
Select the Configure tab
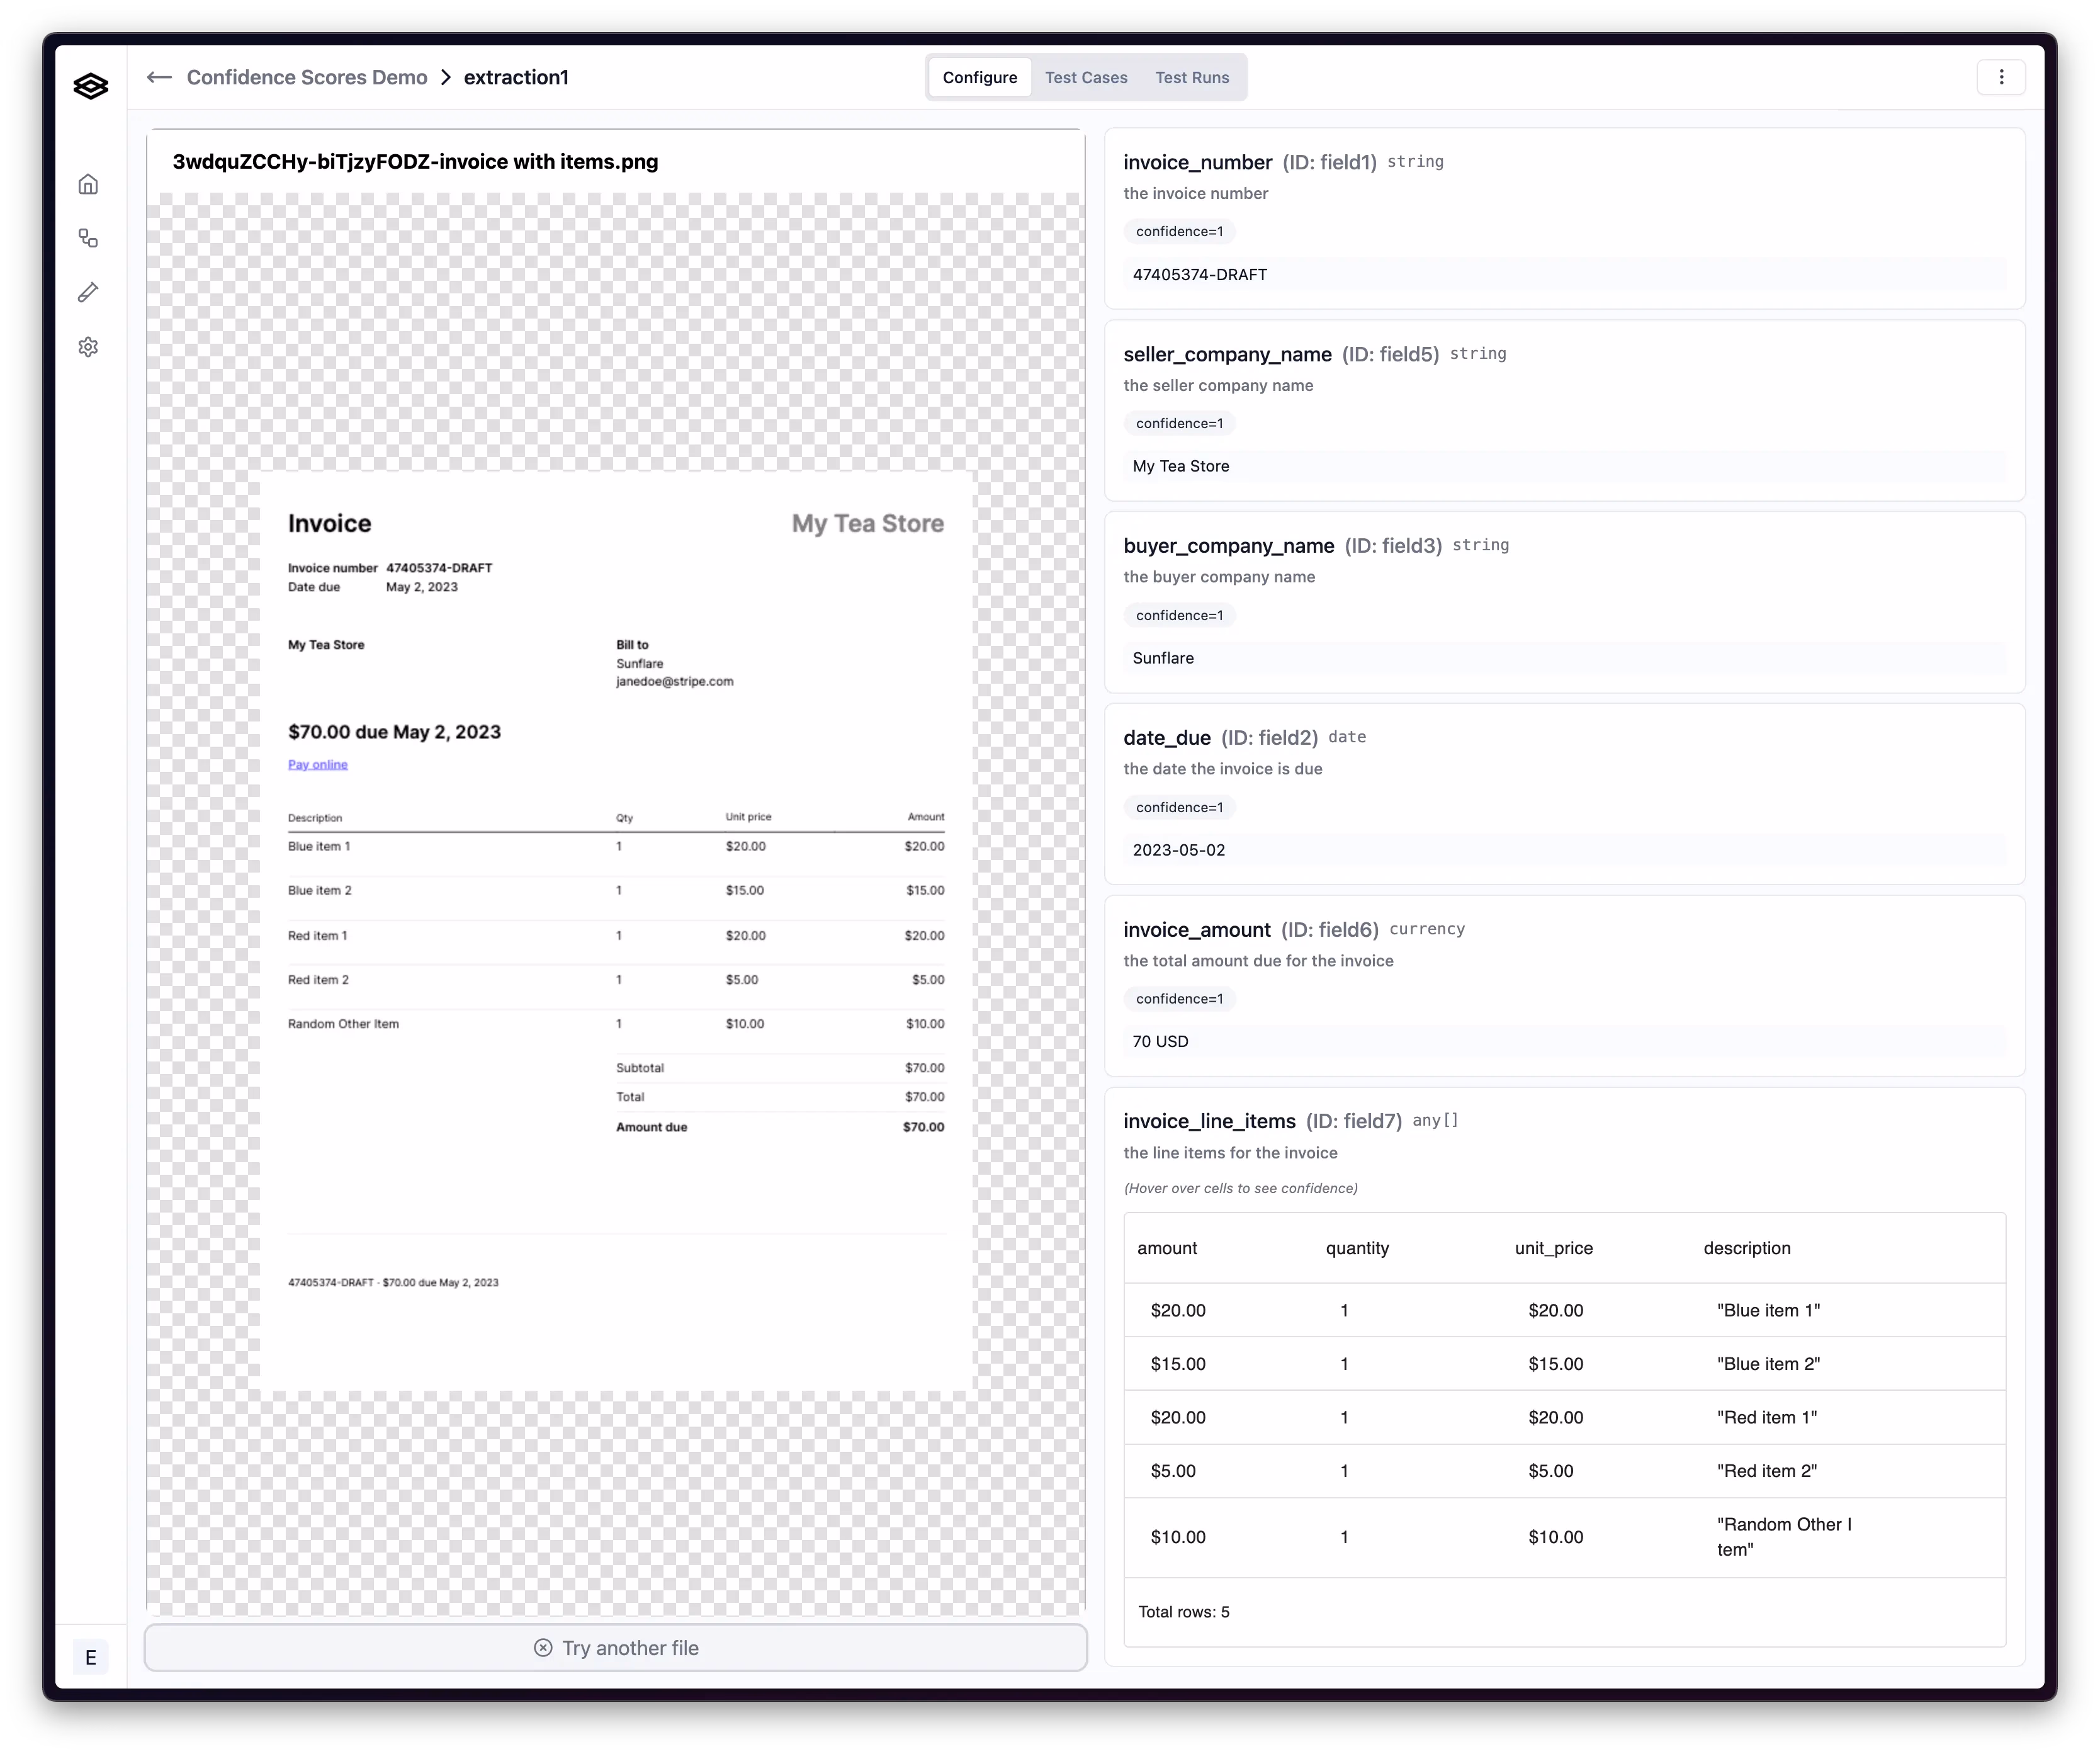[x=979, y=77]
